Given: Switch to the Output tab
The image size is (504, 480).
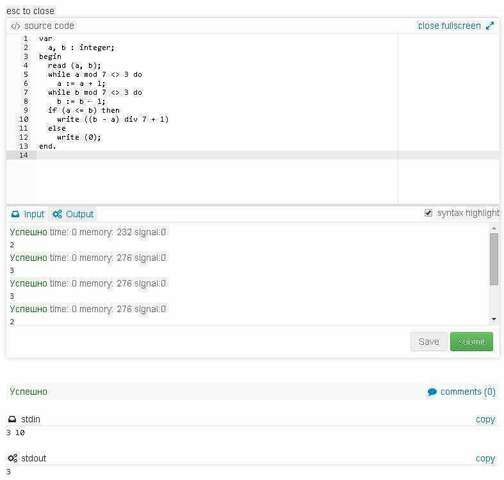Looking at the screenshot, I should coord(73,214).
